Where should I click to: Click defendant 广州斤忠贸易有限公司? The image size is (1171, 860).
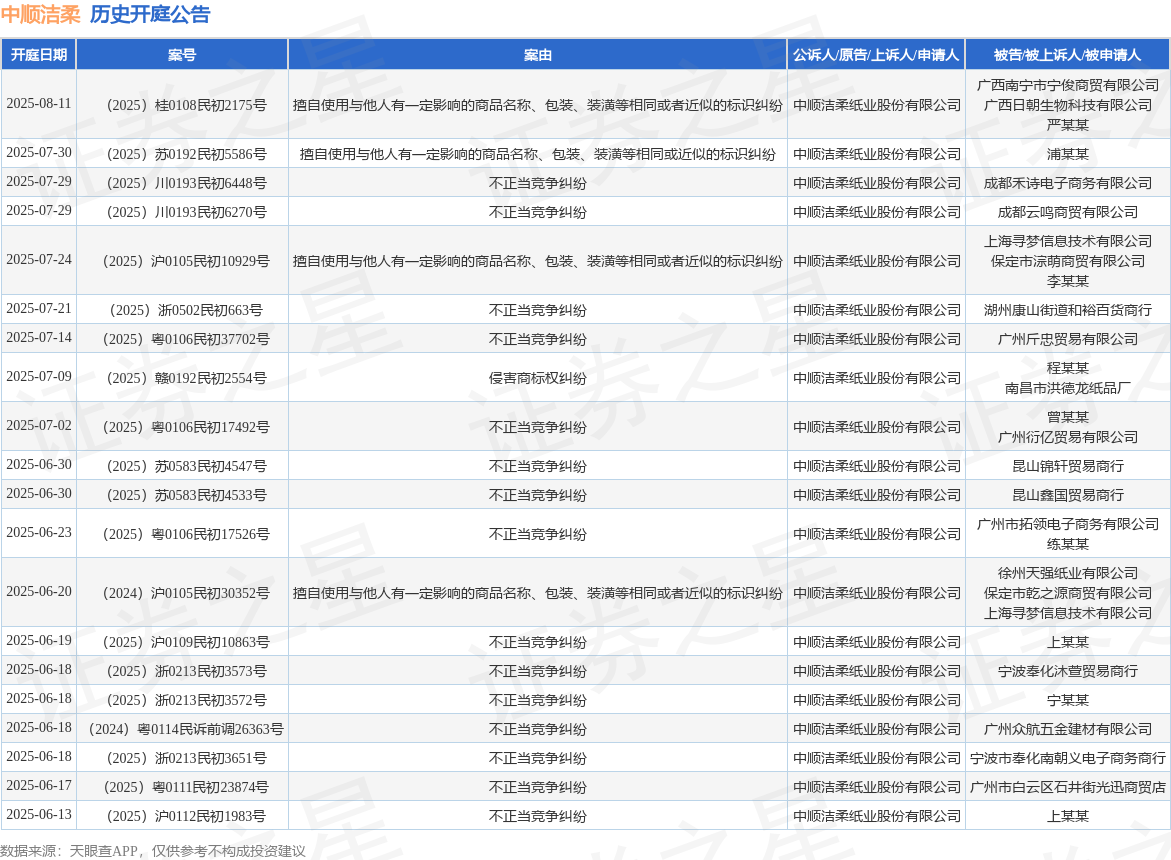coord(1068,339)
